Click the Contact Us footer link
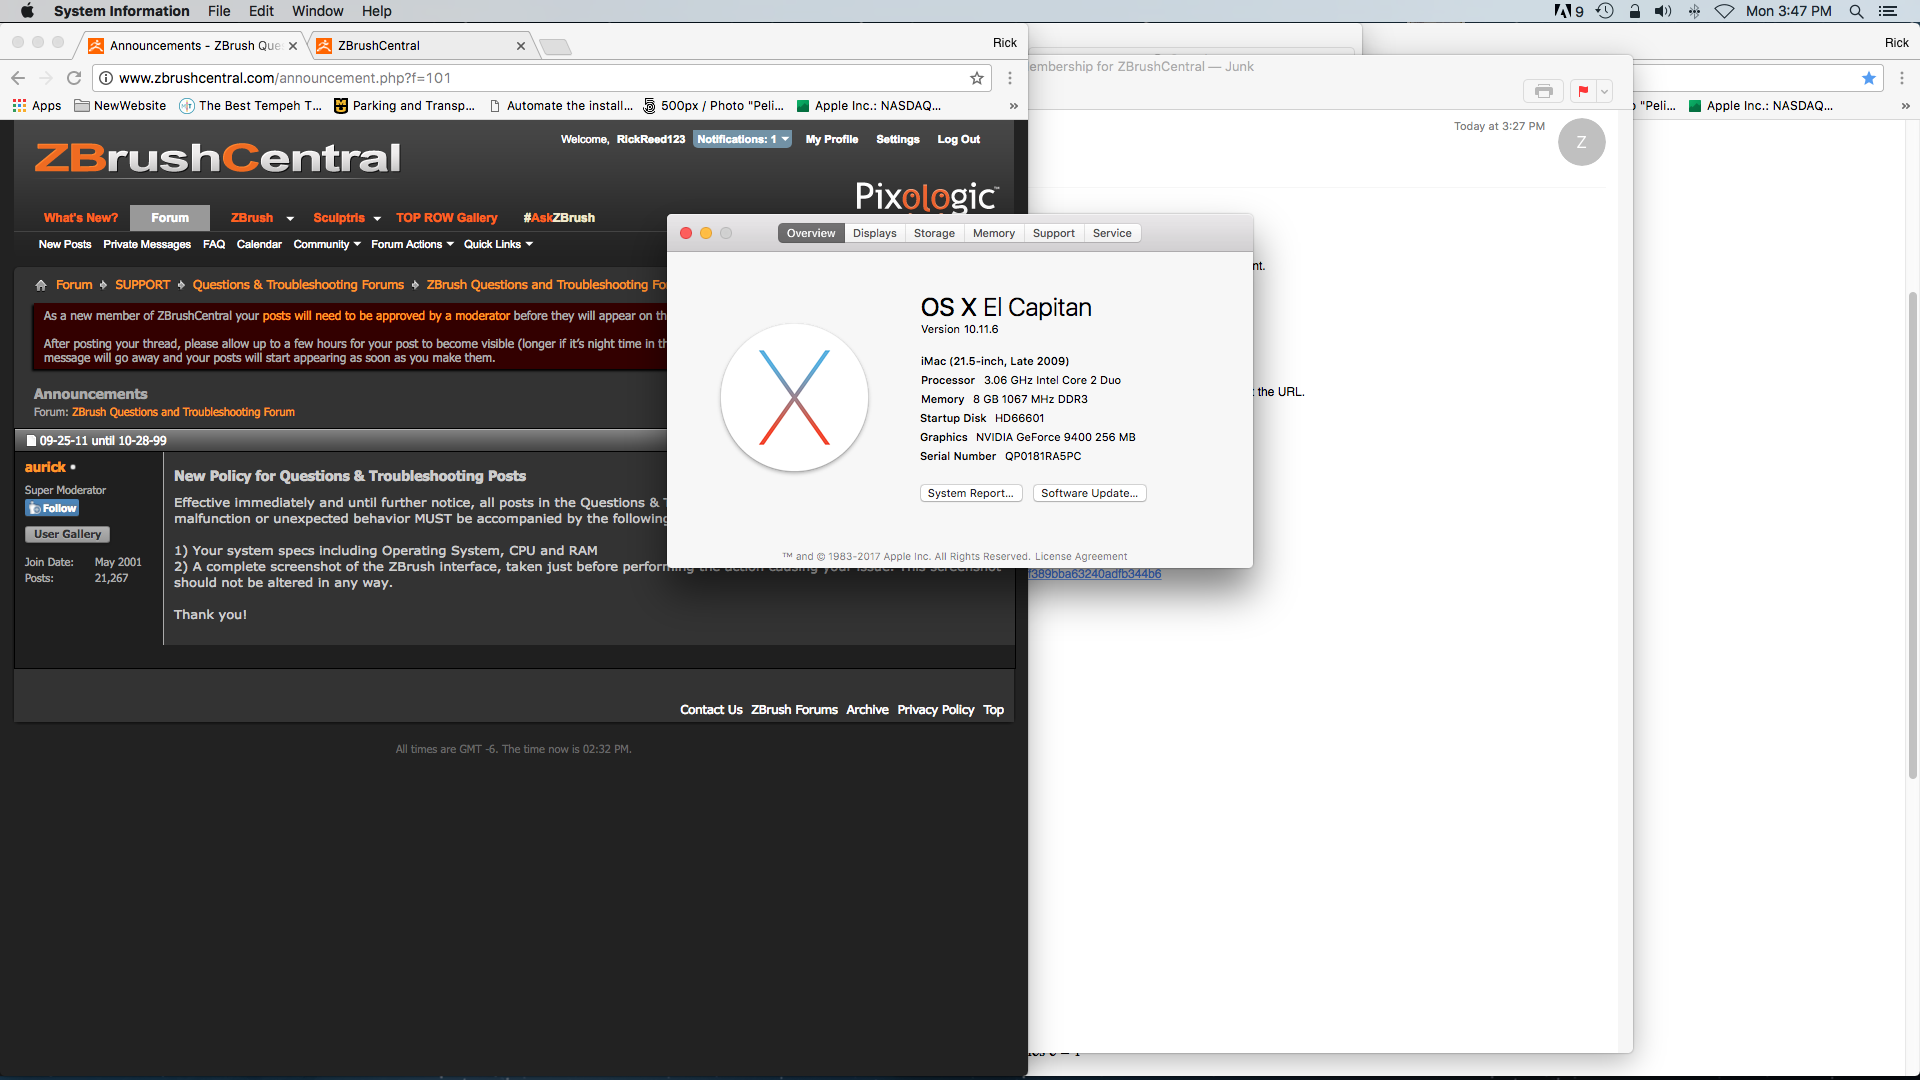 coord(711,710)
